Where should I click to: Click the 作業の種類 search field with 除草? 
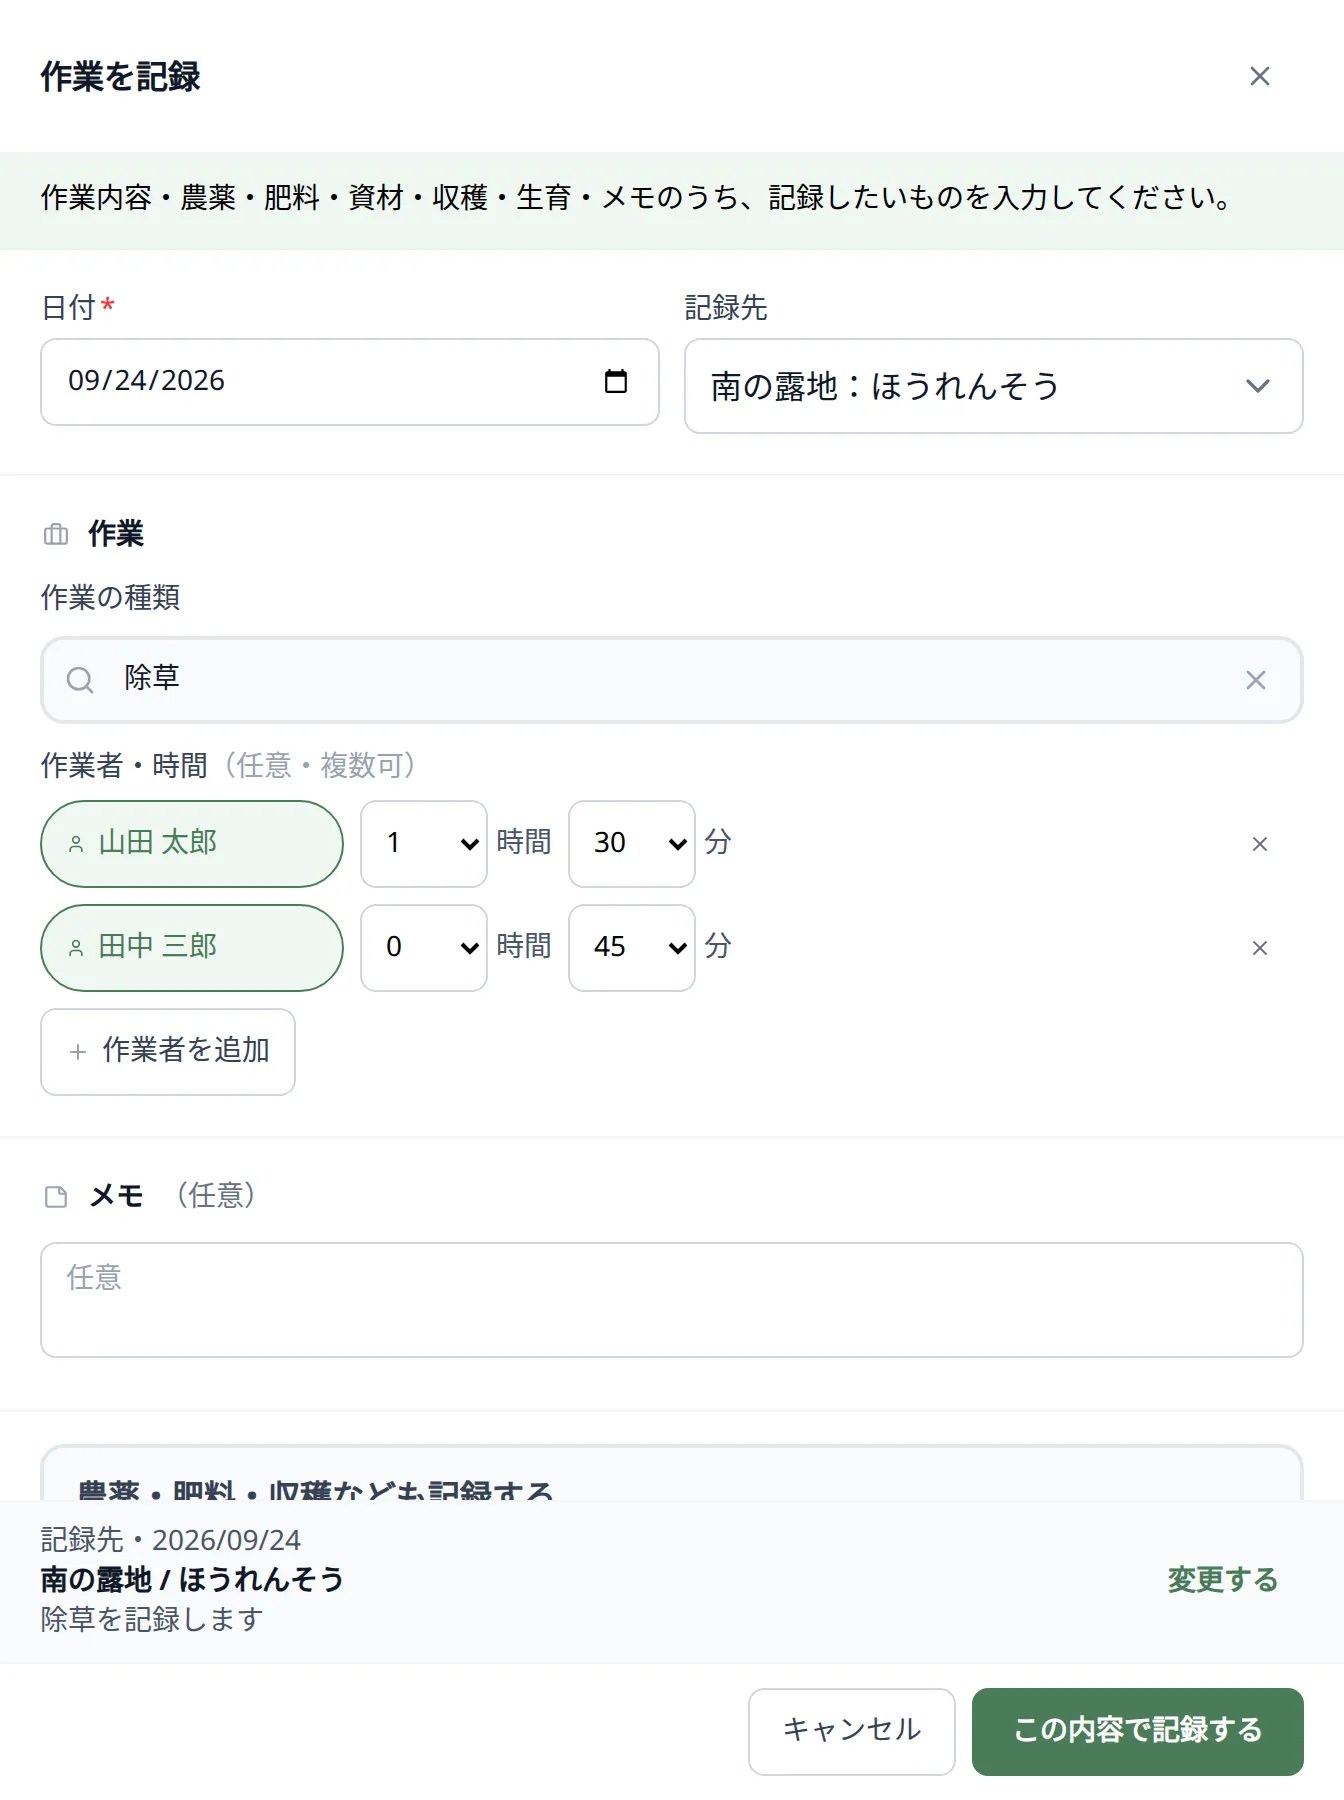(672, 680)
